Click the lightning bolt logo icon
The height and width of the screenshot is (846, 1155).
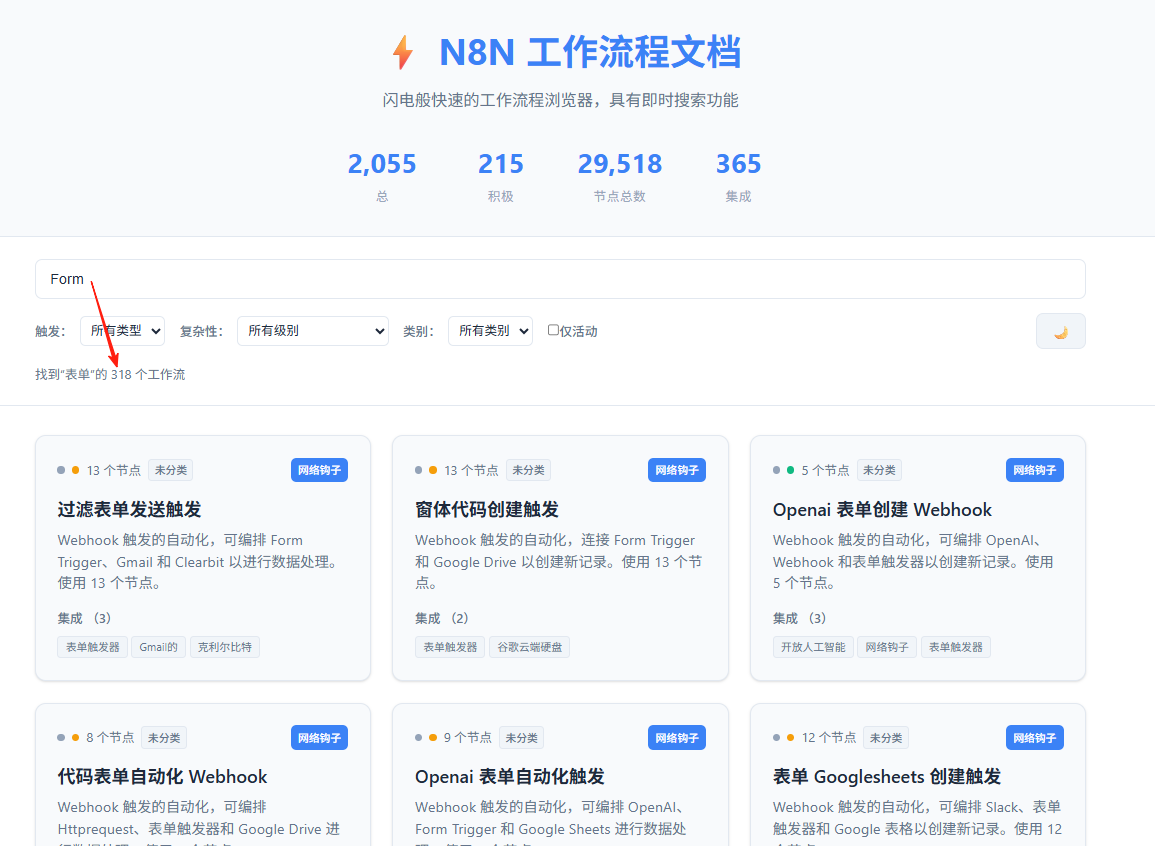tap(403, 52)
